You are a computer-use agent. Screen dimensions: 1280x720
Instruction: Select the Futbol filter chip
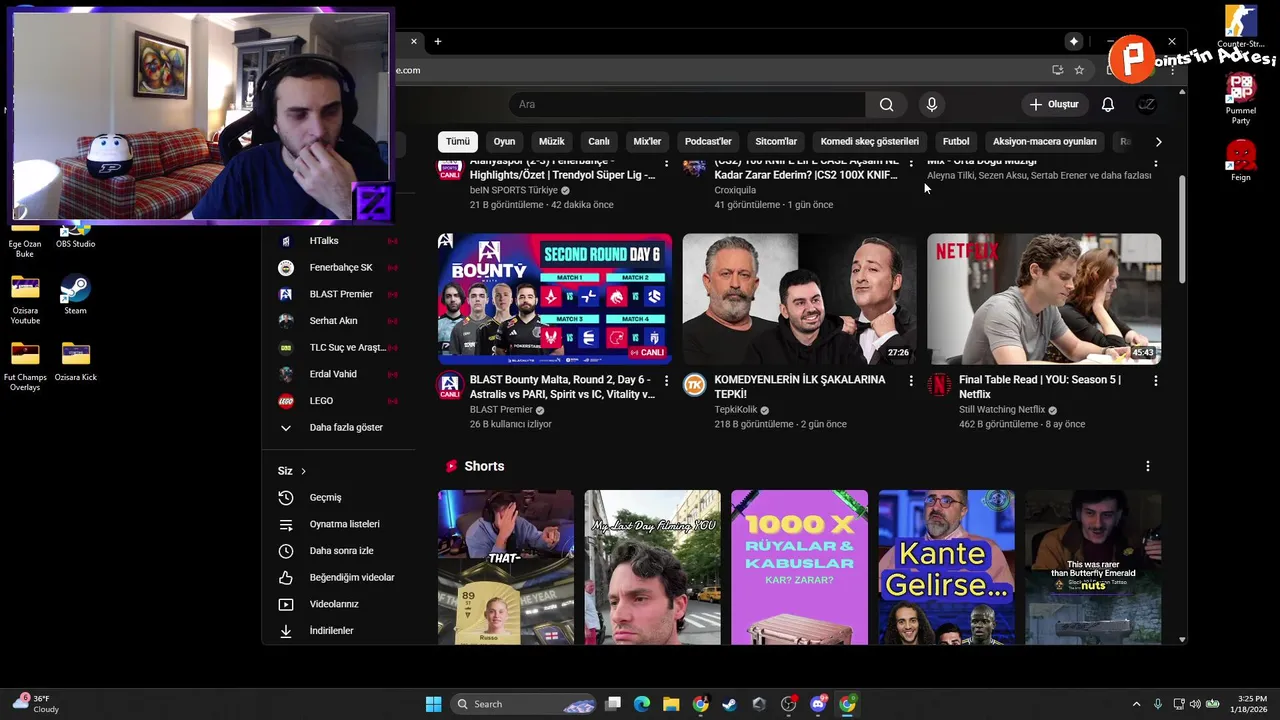956,142
